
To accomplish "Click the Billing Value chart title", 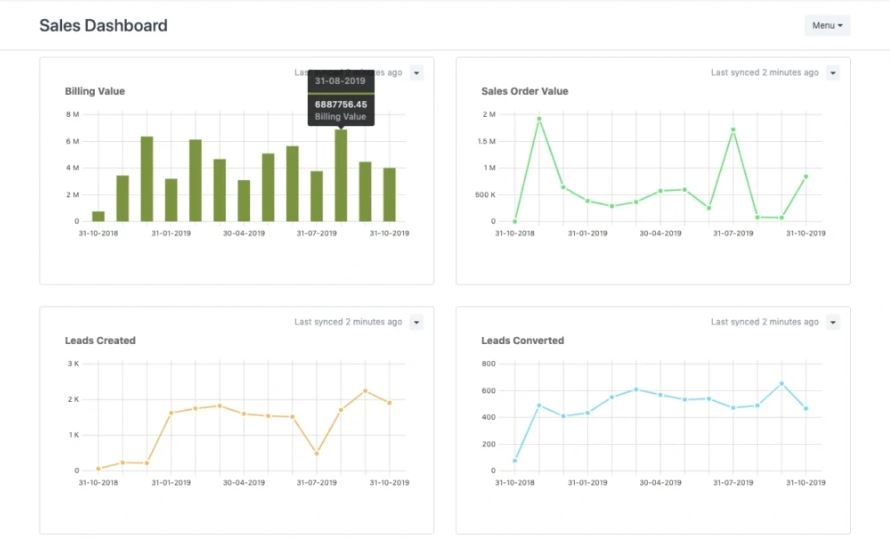I will pos(95,91).
